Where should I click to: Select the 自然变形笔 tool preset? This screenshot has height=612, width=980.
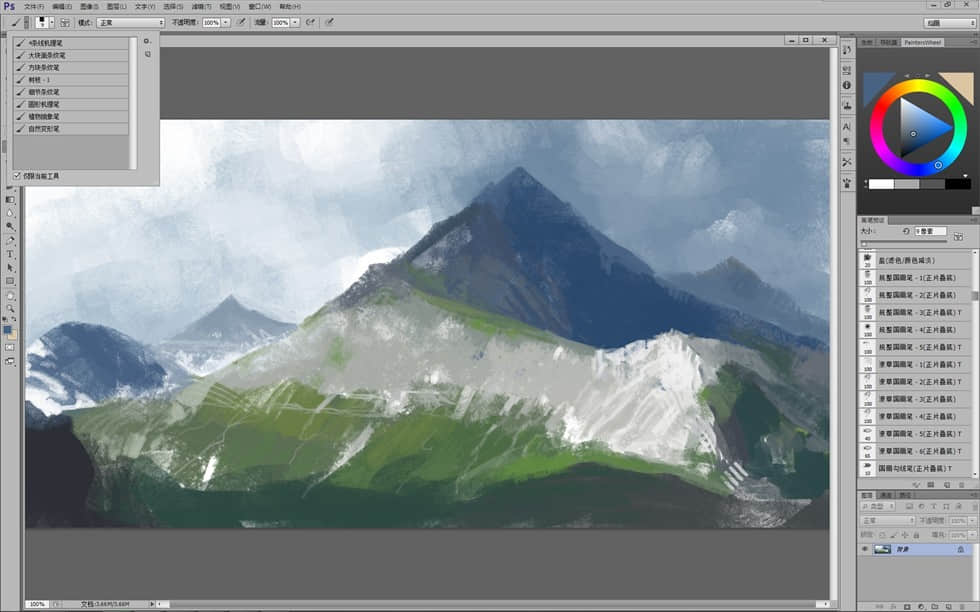click(x=71, y=128)
